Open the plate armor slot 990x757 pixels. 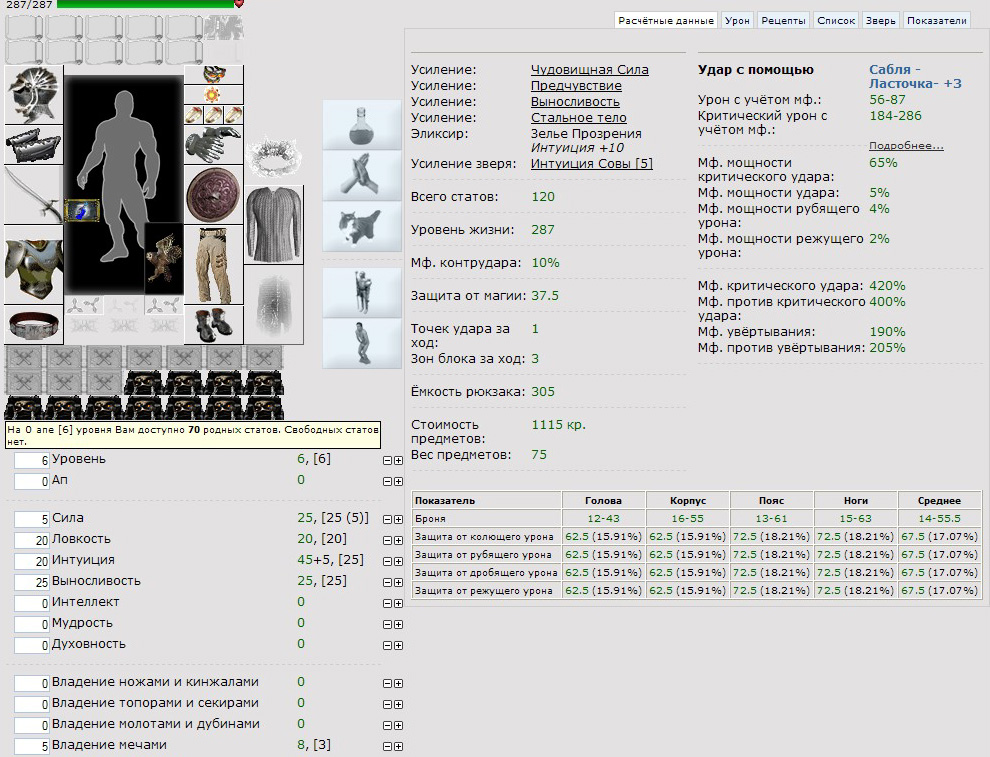(x=34, y=265)
